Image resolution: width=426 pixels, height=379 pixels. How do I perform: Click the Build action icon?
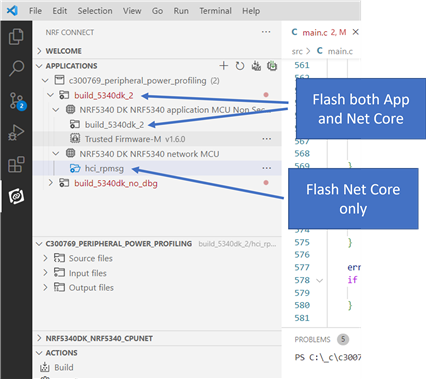(44, 367)
